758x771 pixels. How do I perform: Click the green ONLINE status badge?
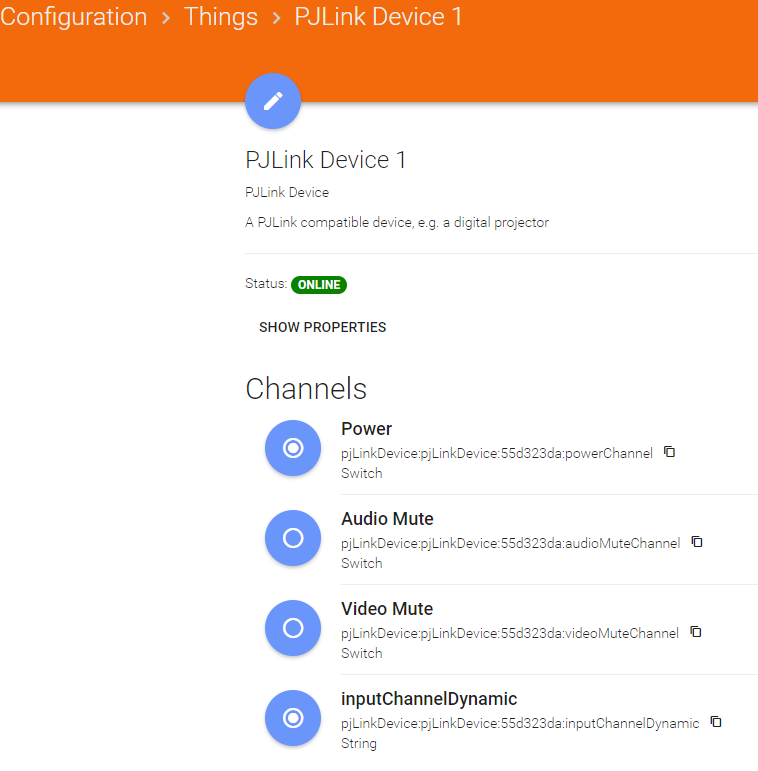point(319,285)
